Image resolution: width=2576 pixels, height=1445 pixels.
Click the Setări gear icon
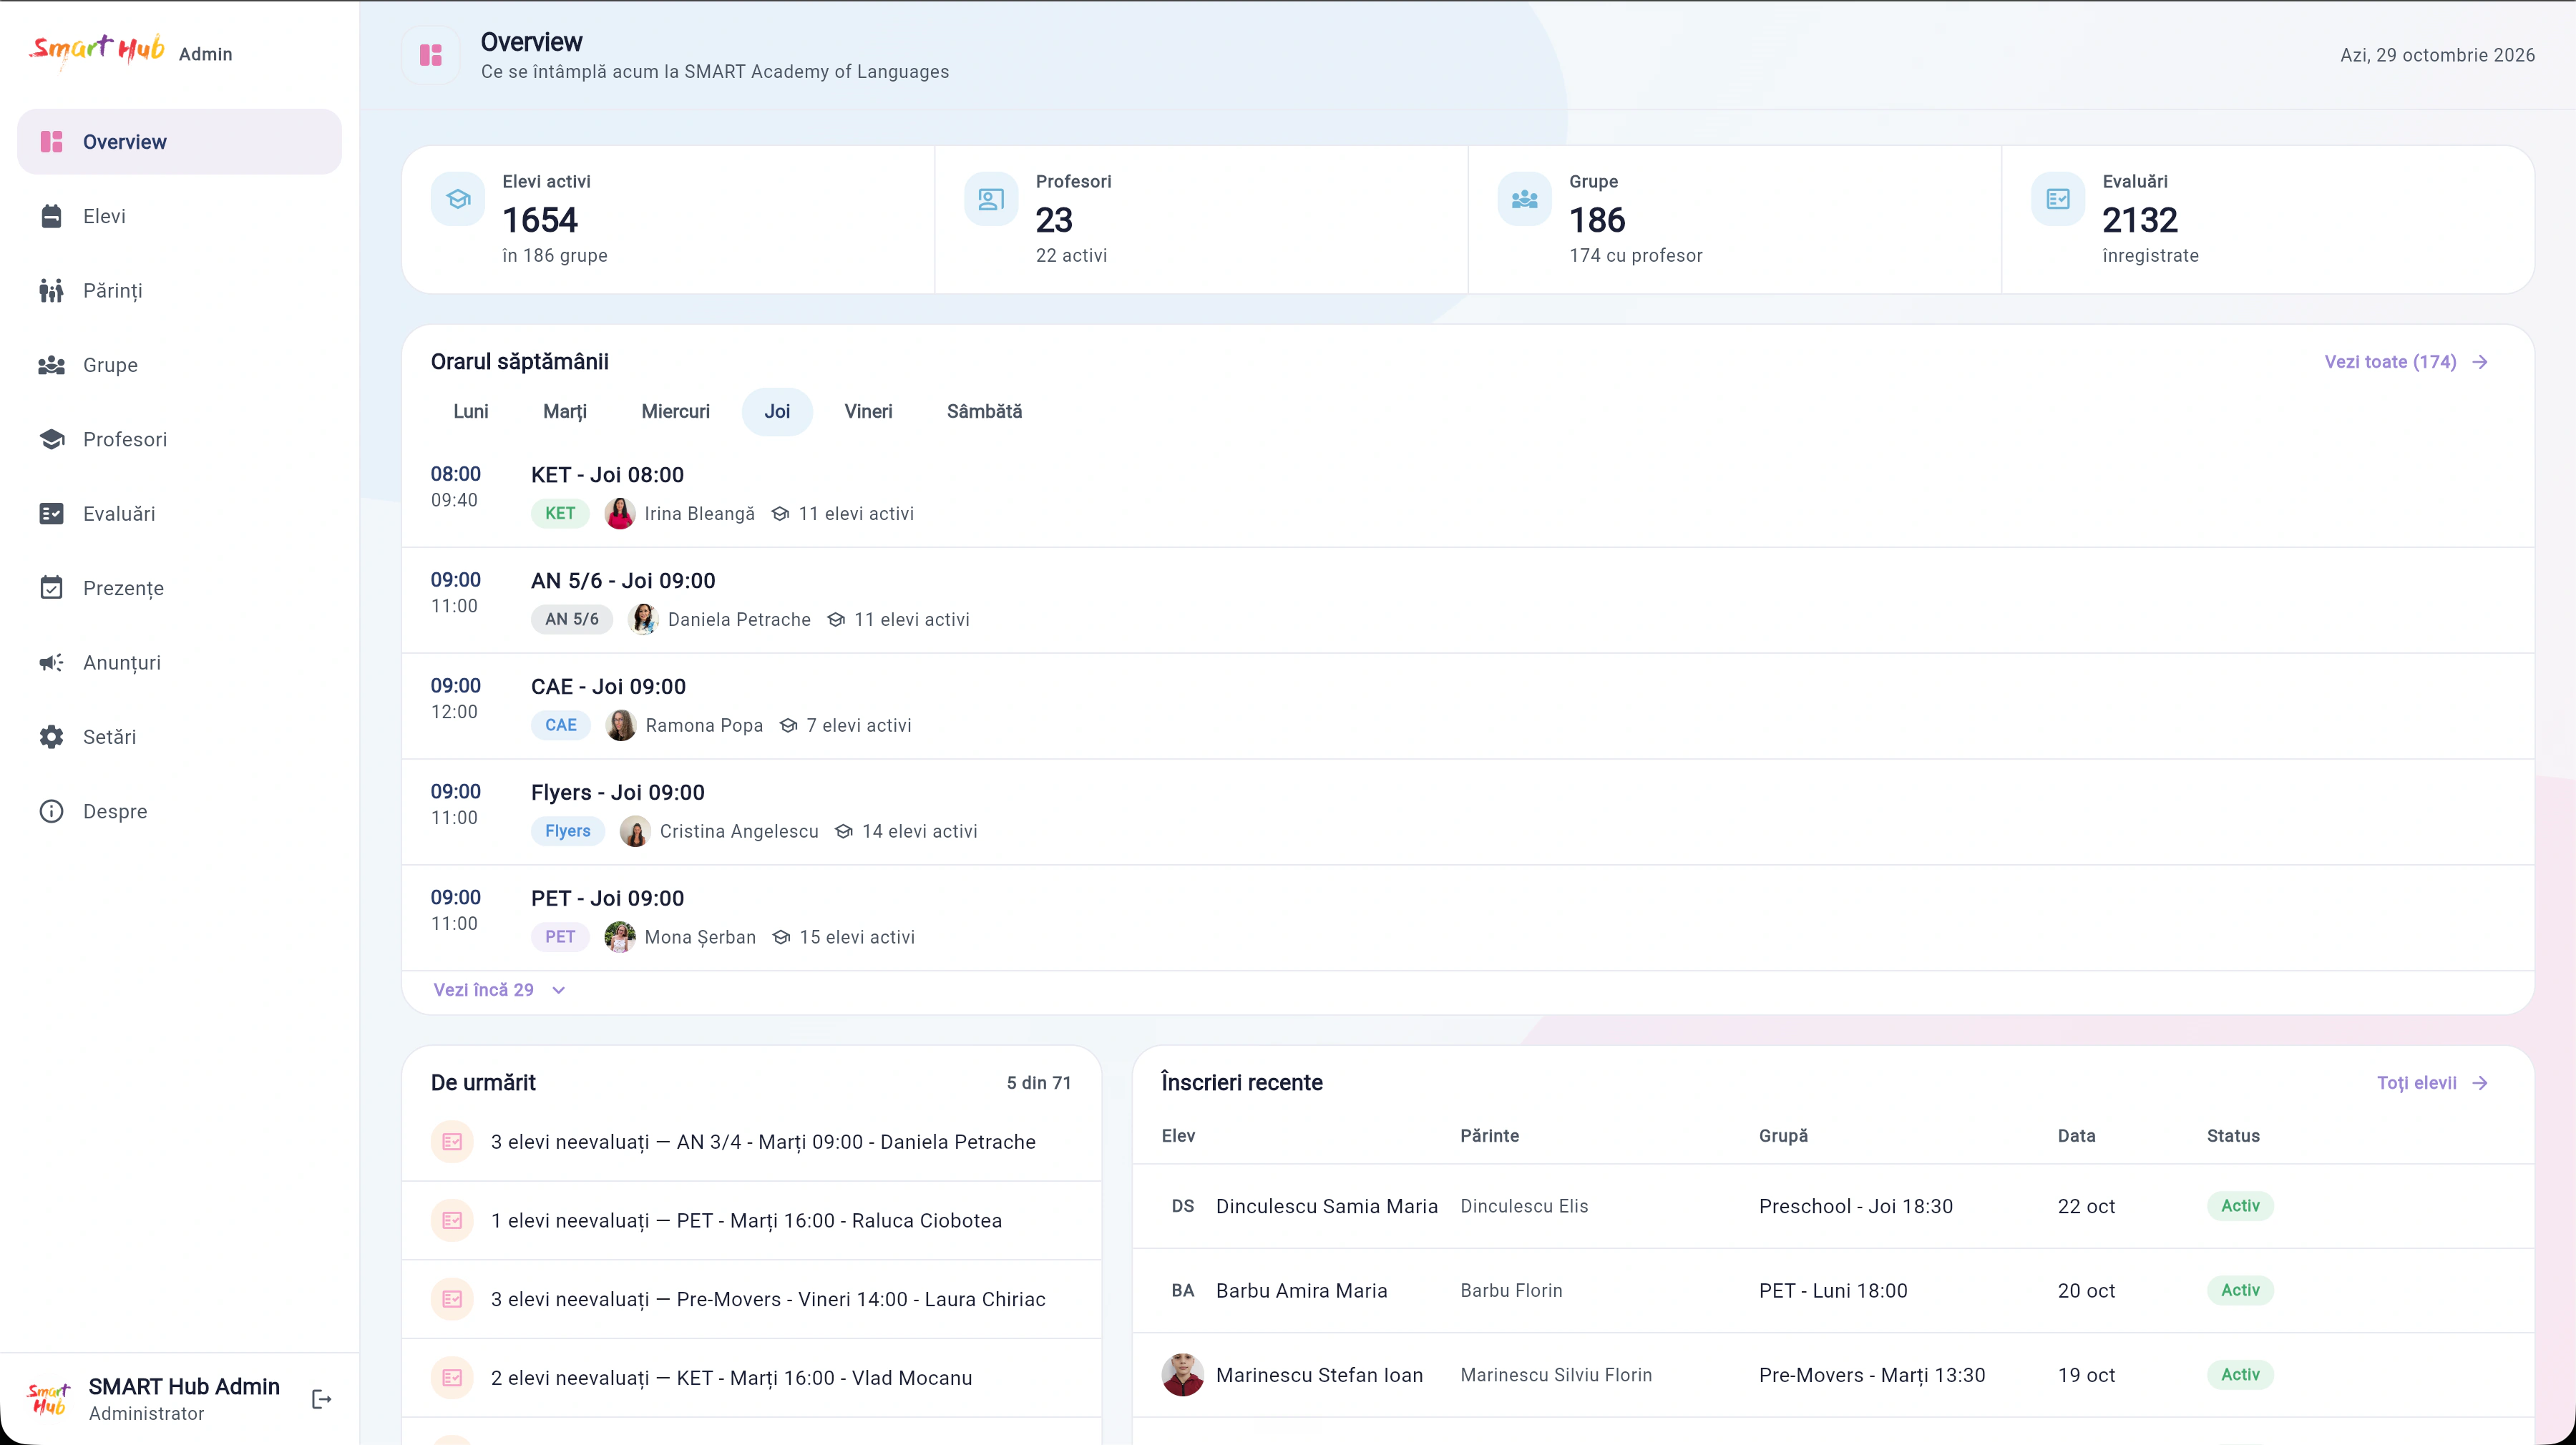[52, 737]
